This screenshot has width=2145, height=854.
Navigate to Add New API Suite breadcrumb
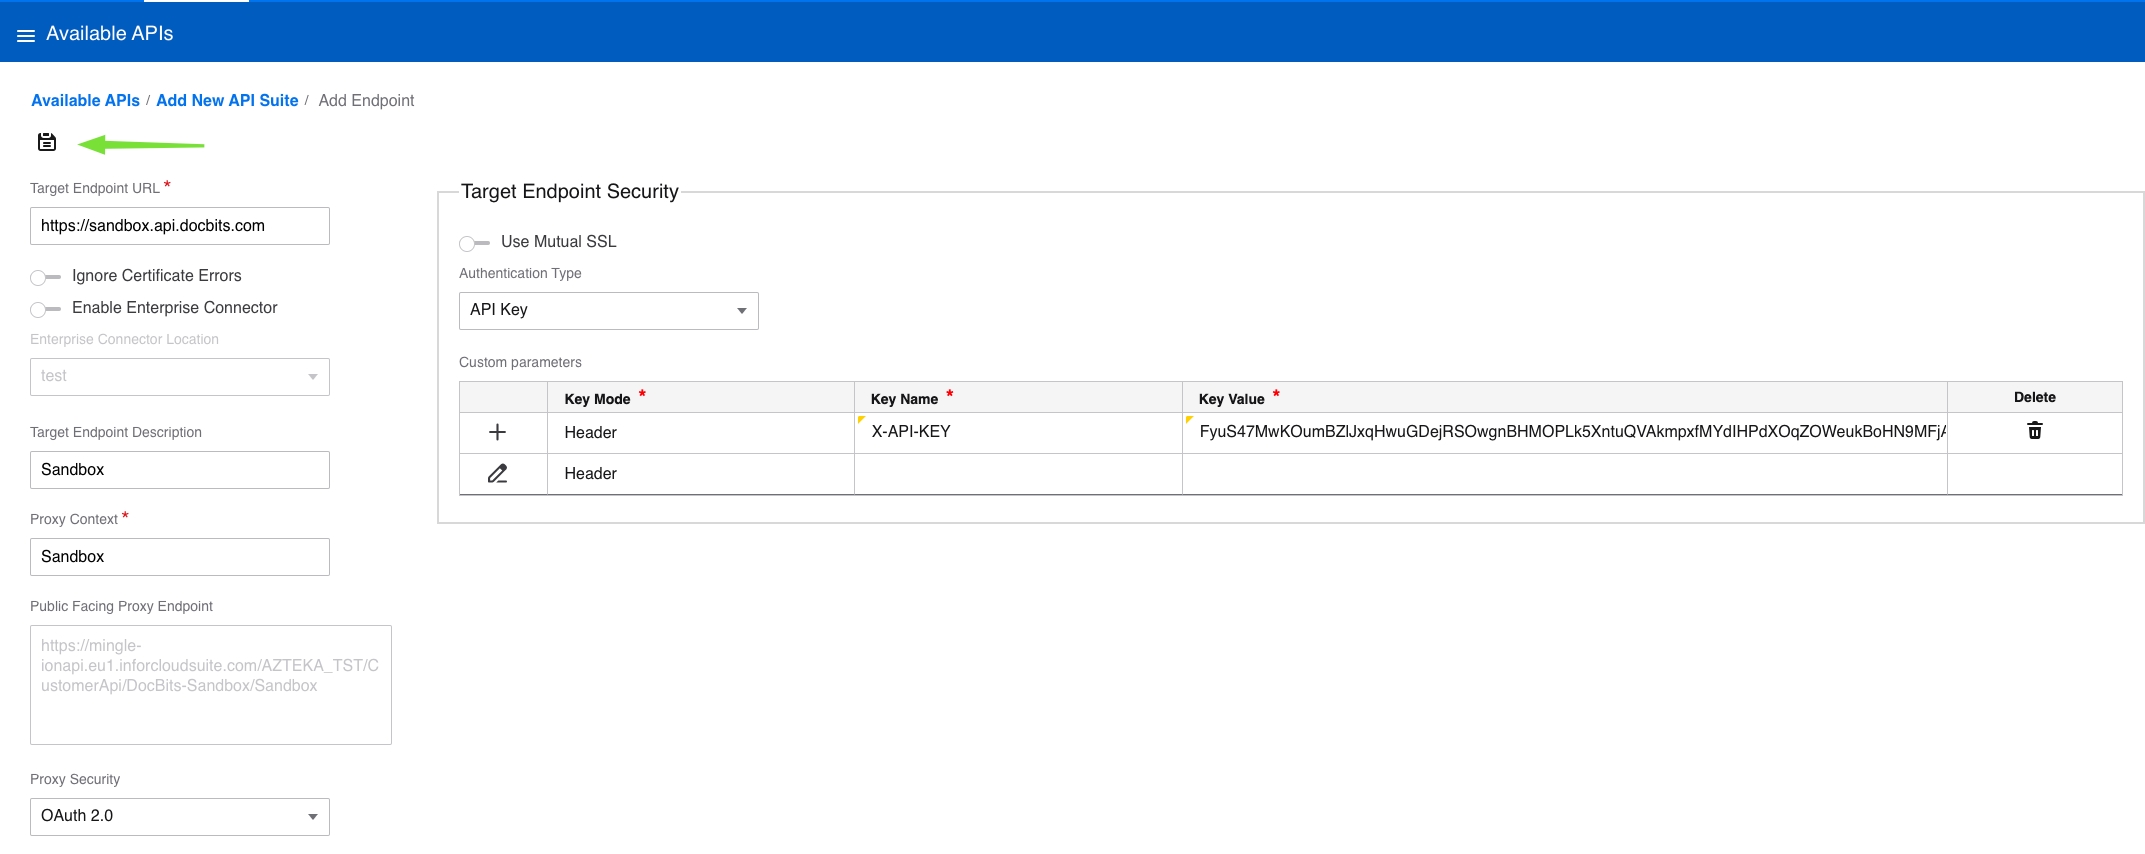pos(227,101)
